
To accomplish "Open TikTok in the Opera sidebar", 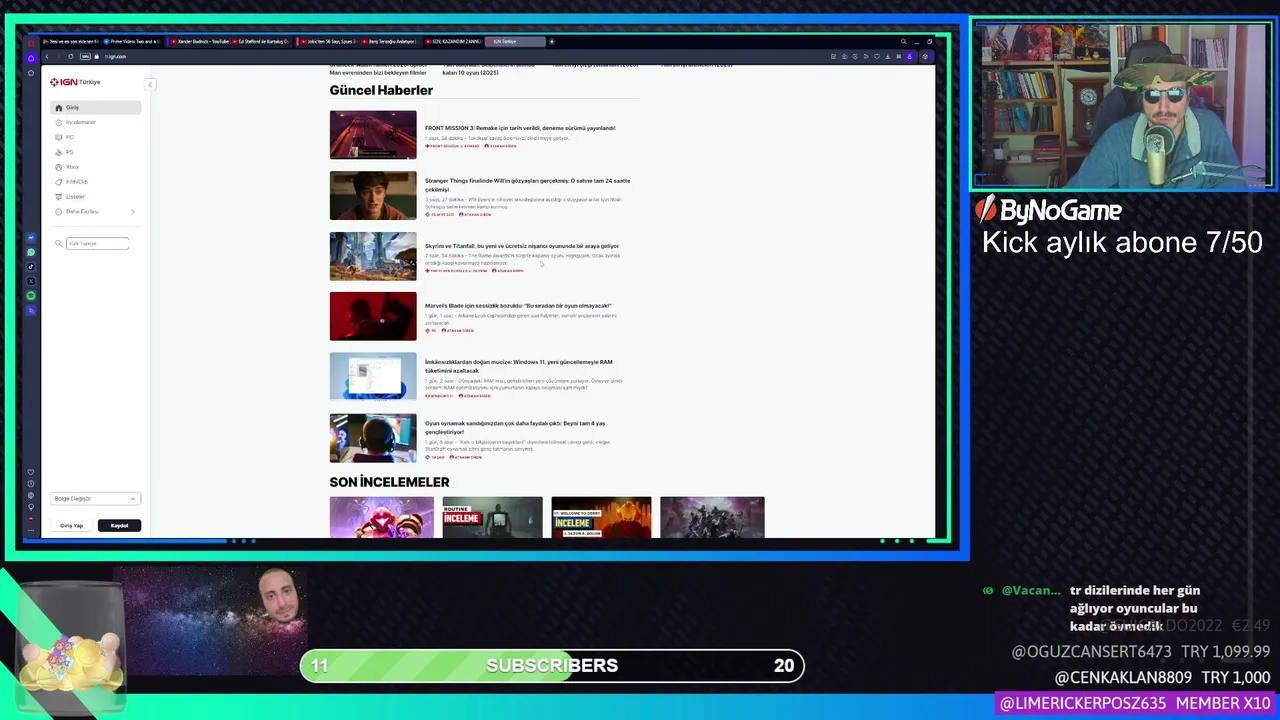I will 31,267.
